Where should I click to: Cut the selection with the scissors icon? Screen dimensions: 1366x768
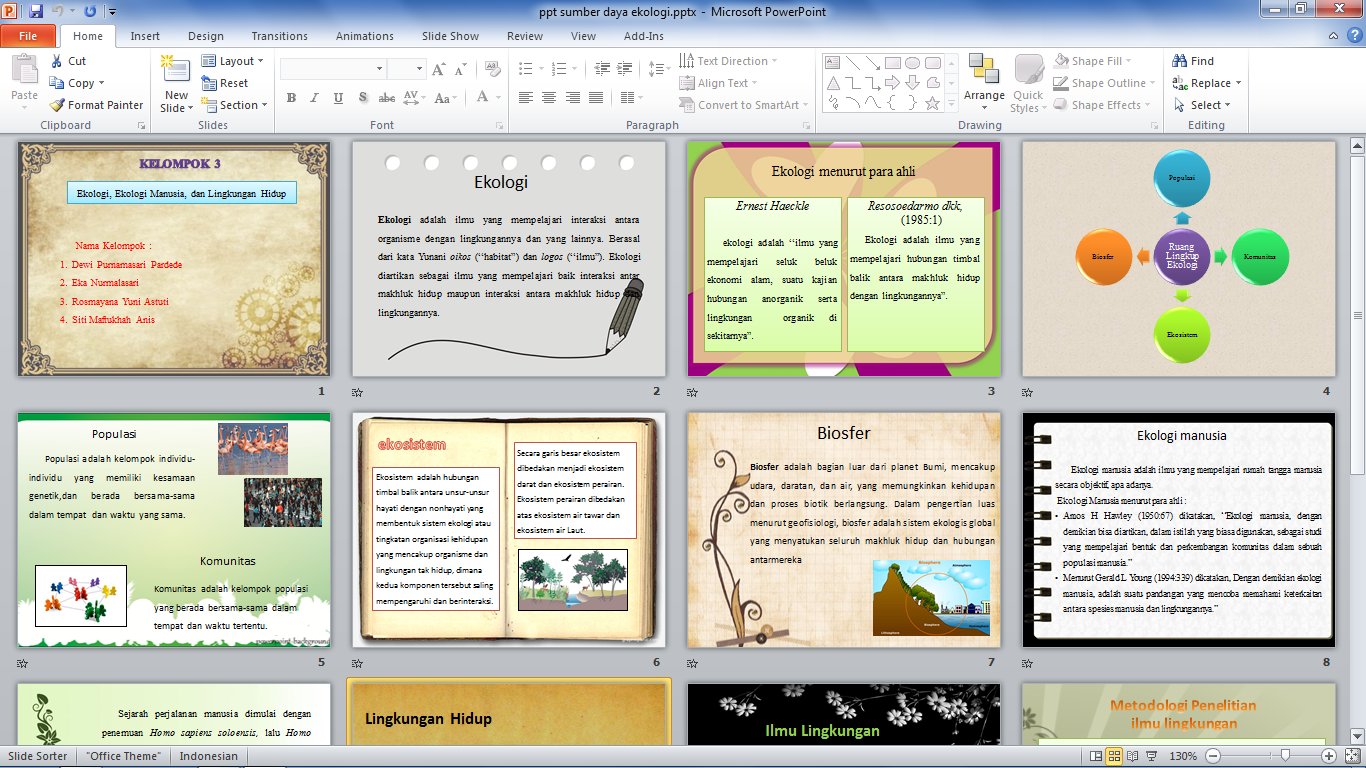(56, 61)
